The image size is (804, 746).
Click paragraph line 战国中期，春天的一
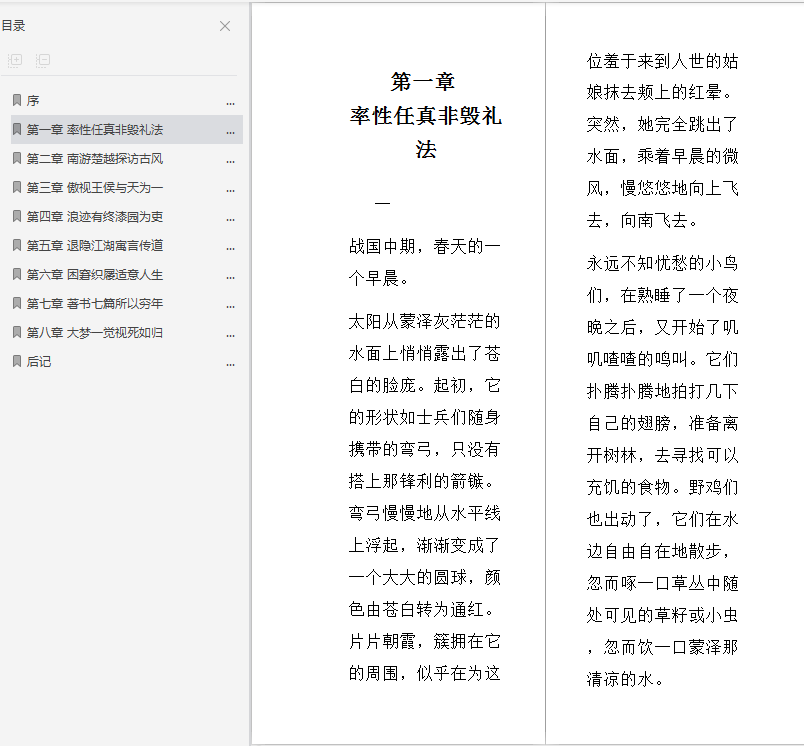(x=425, y=247)
